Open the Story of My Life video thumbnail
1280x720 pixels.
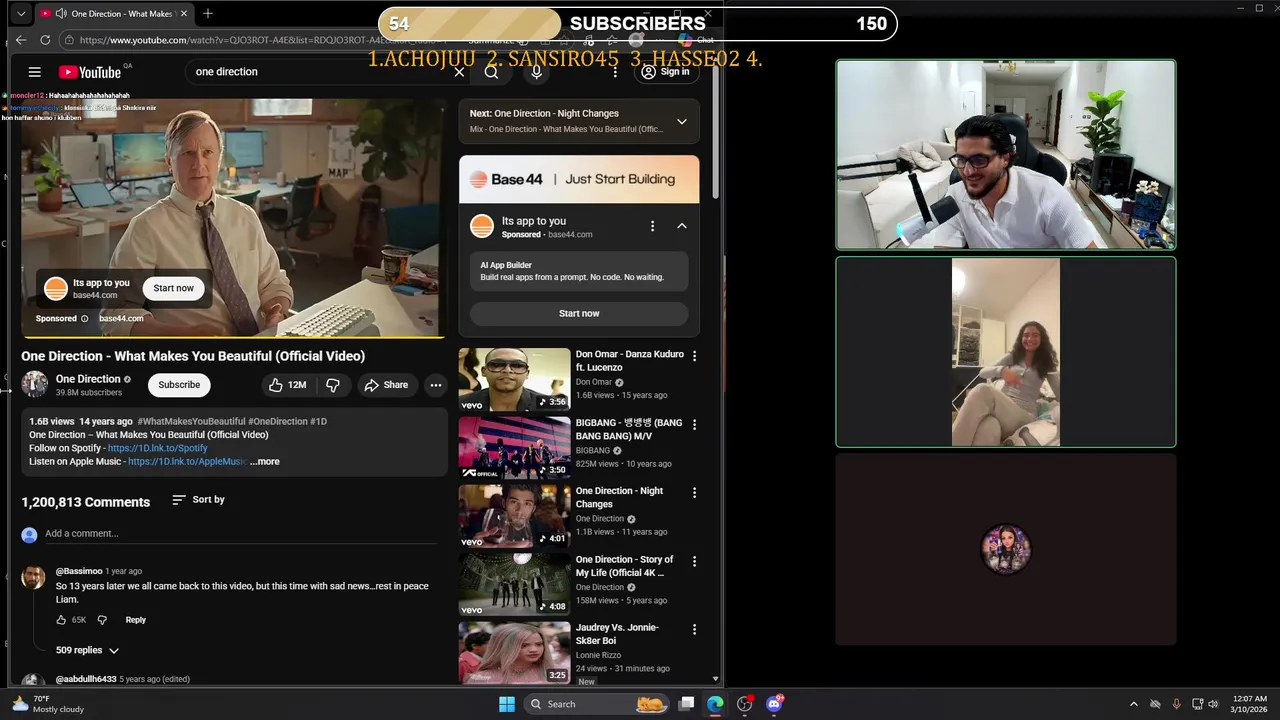514,584
